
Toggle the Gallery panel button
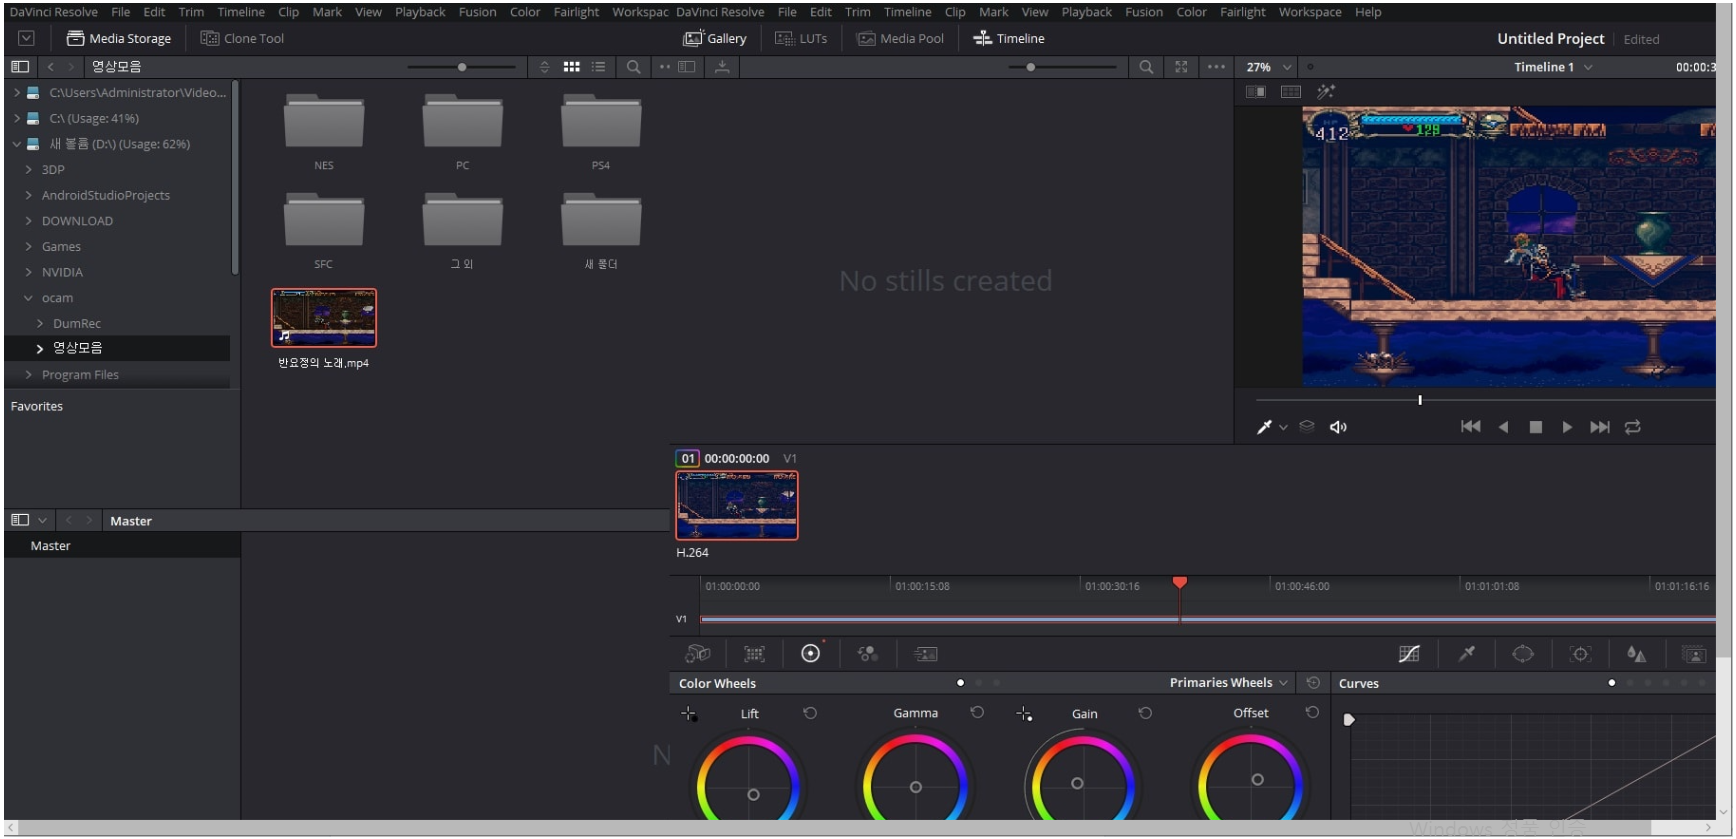tap(715, 38)
